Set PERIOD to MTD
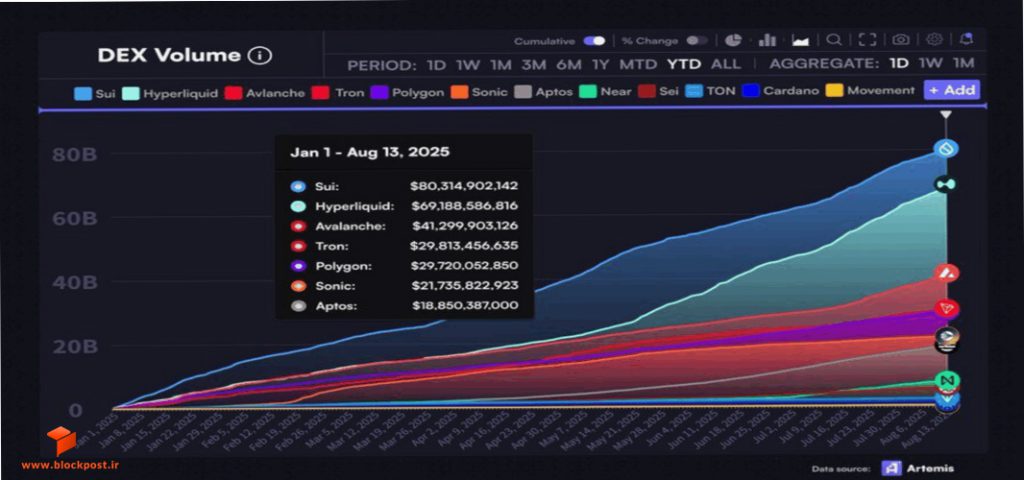 coord(639,65)
